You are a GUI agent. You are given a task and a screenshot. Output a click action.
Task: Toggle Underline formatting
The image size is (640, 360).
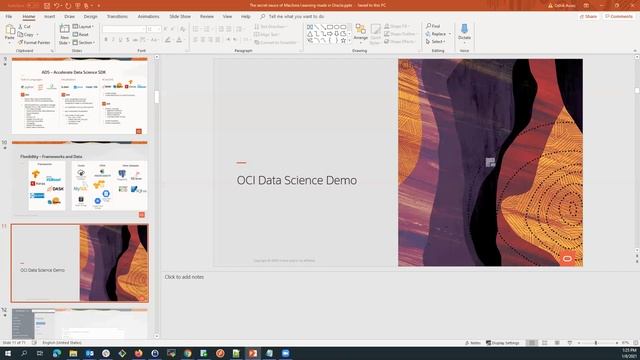point(120,40)
